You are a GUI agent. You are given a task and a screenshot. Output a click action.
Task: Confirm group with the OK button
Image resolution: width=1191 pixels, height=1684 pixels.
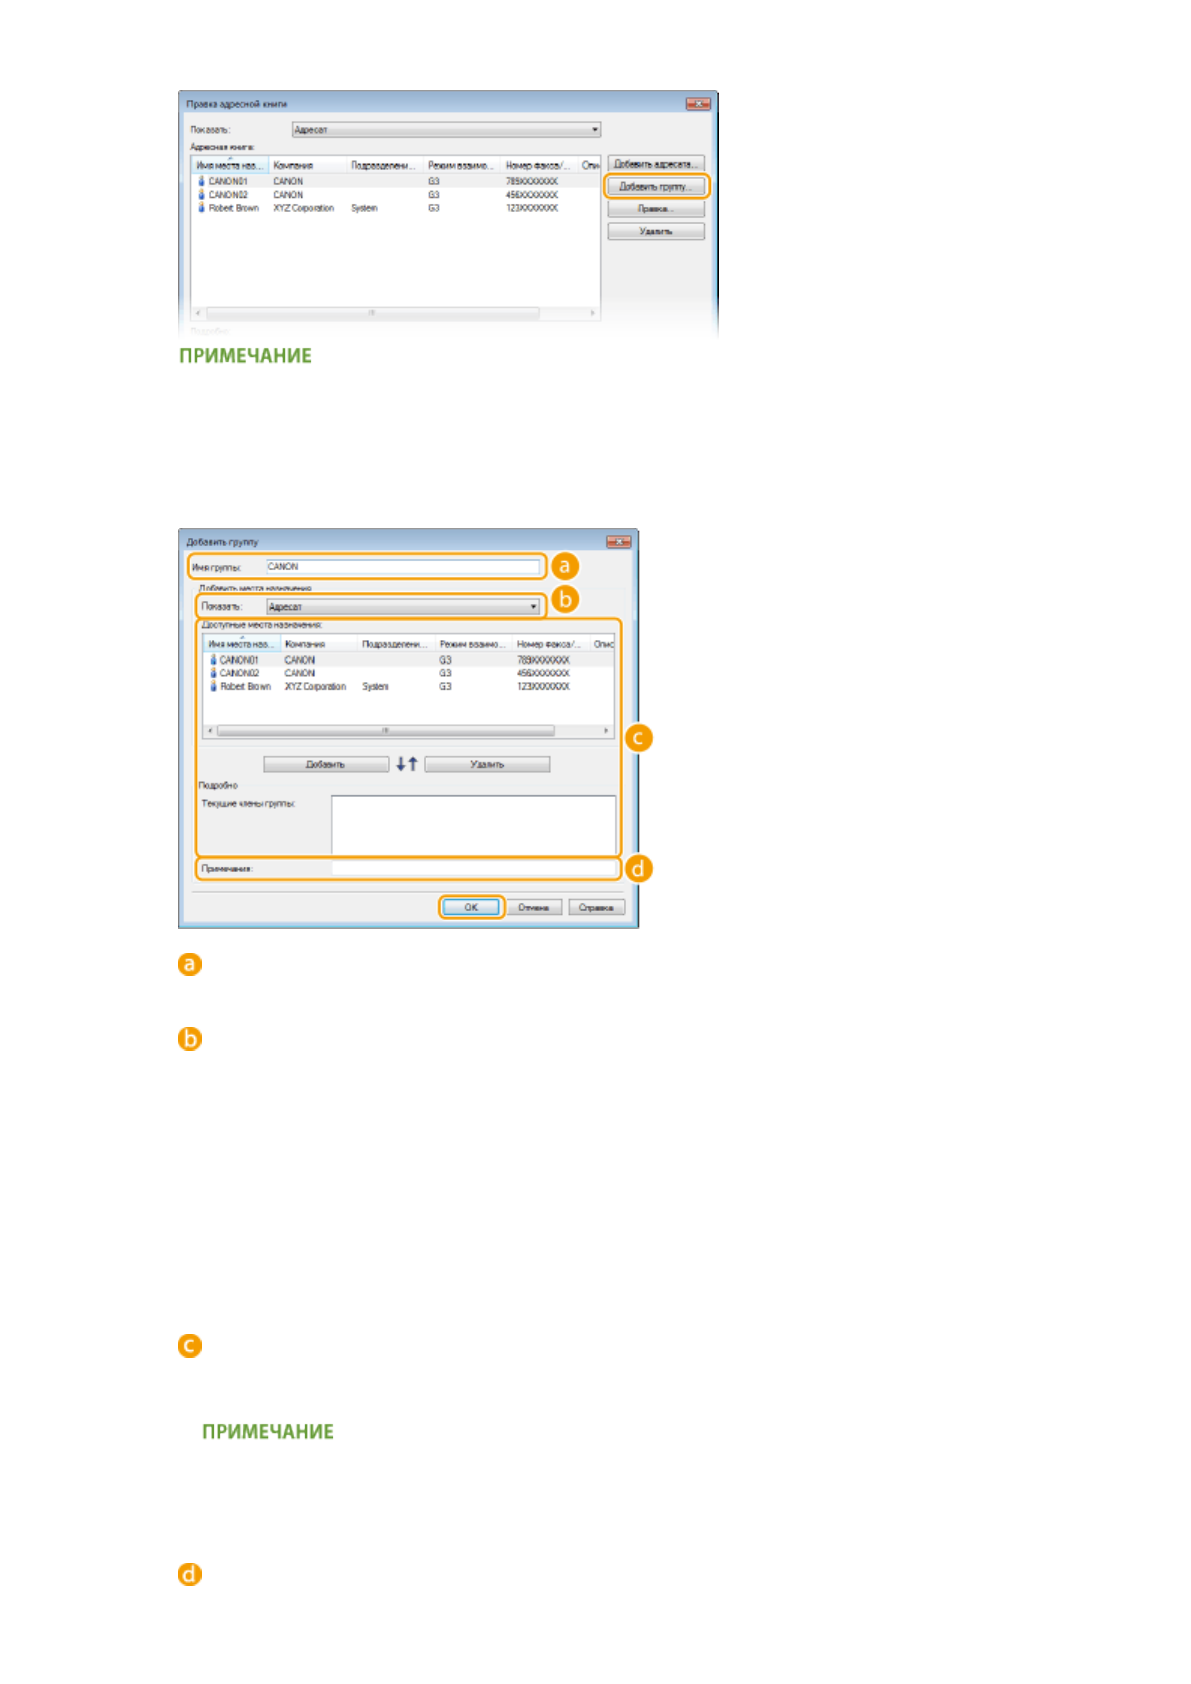[471, 907]
